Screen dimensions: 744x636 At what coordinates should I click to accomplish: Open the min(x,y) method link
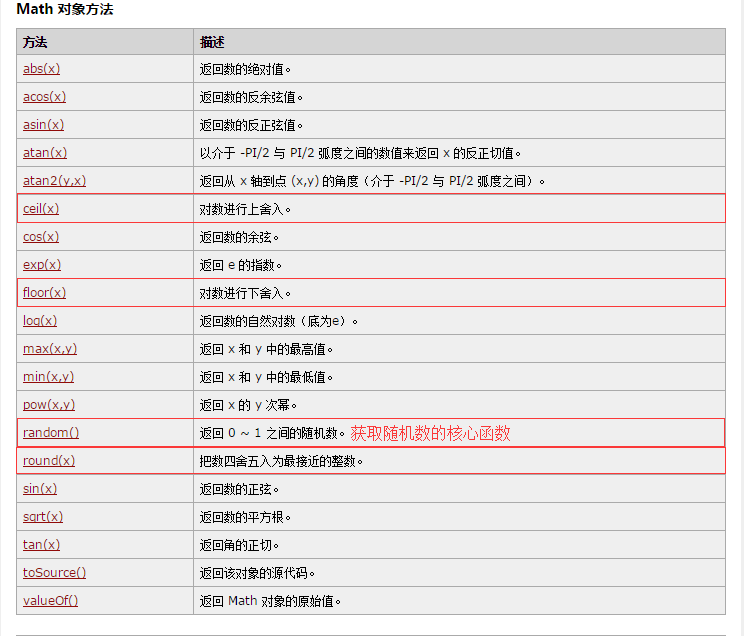48,377
